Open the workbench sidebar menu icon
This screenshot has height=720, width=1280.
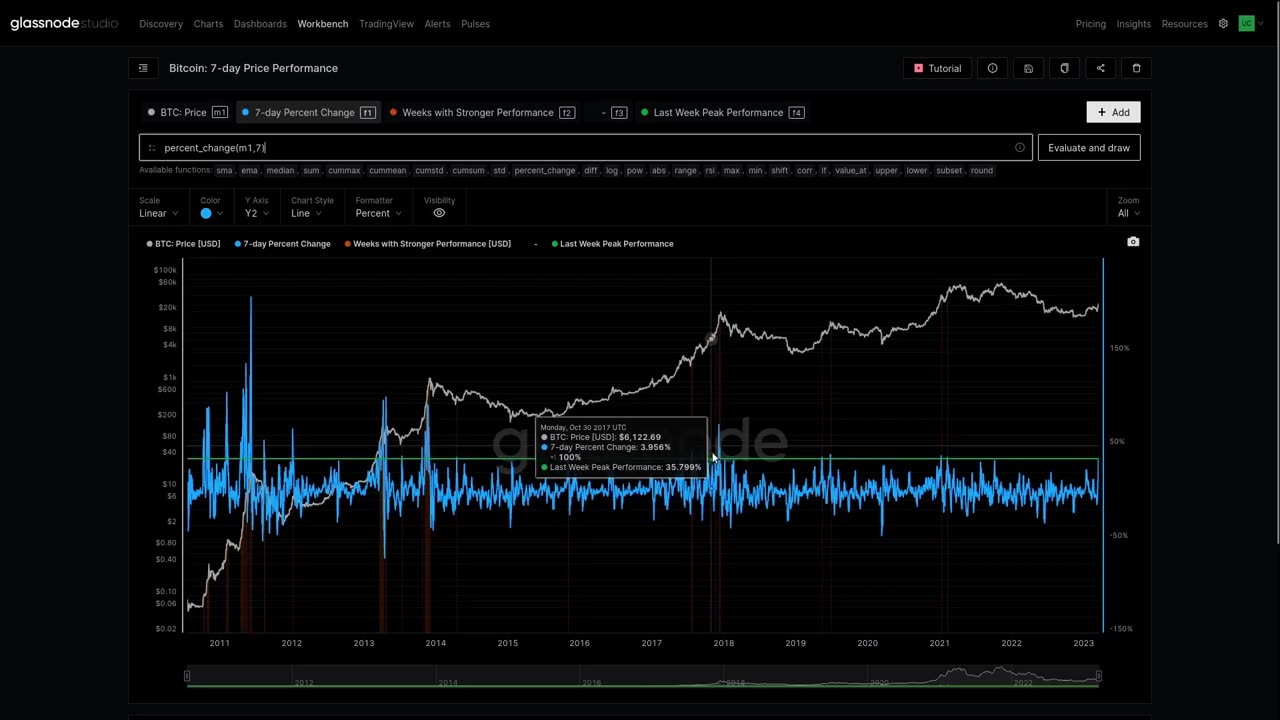pos(143,68)
